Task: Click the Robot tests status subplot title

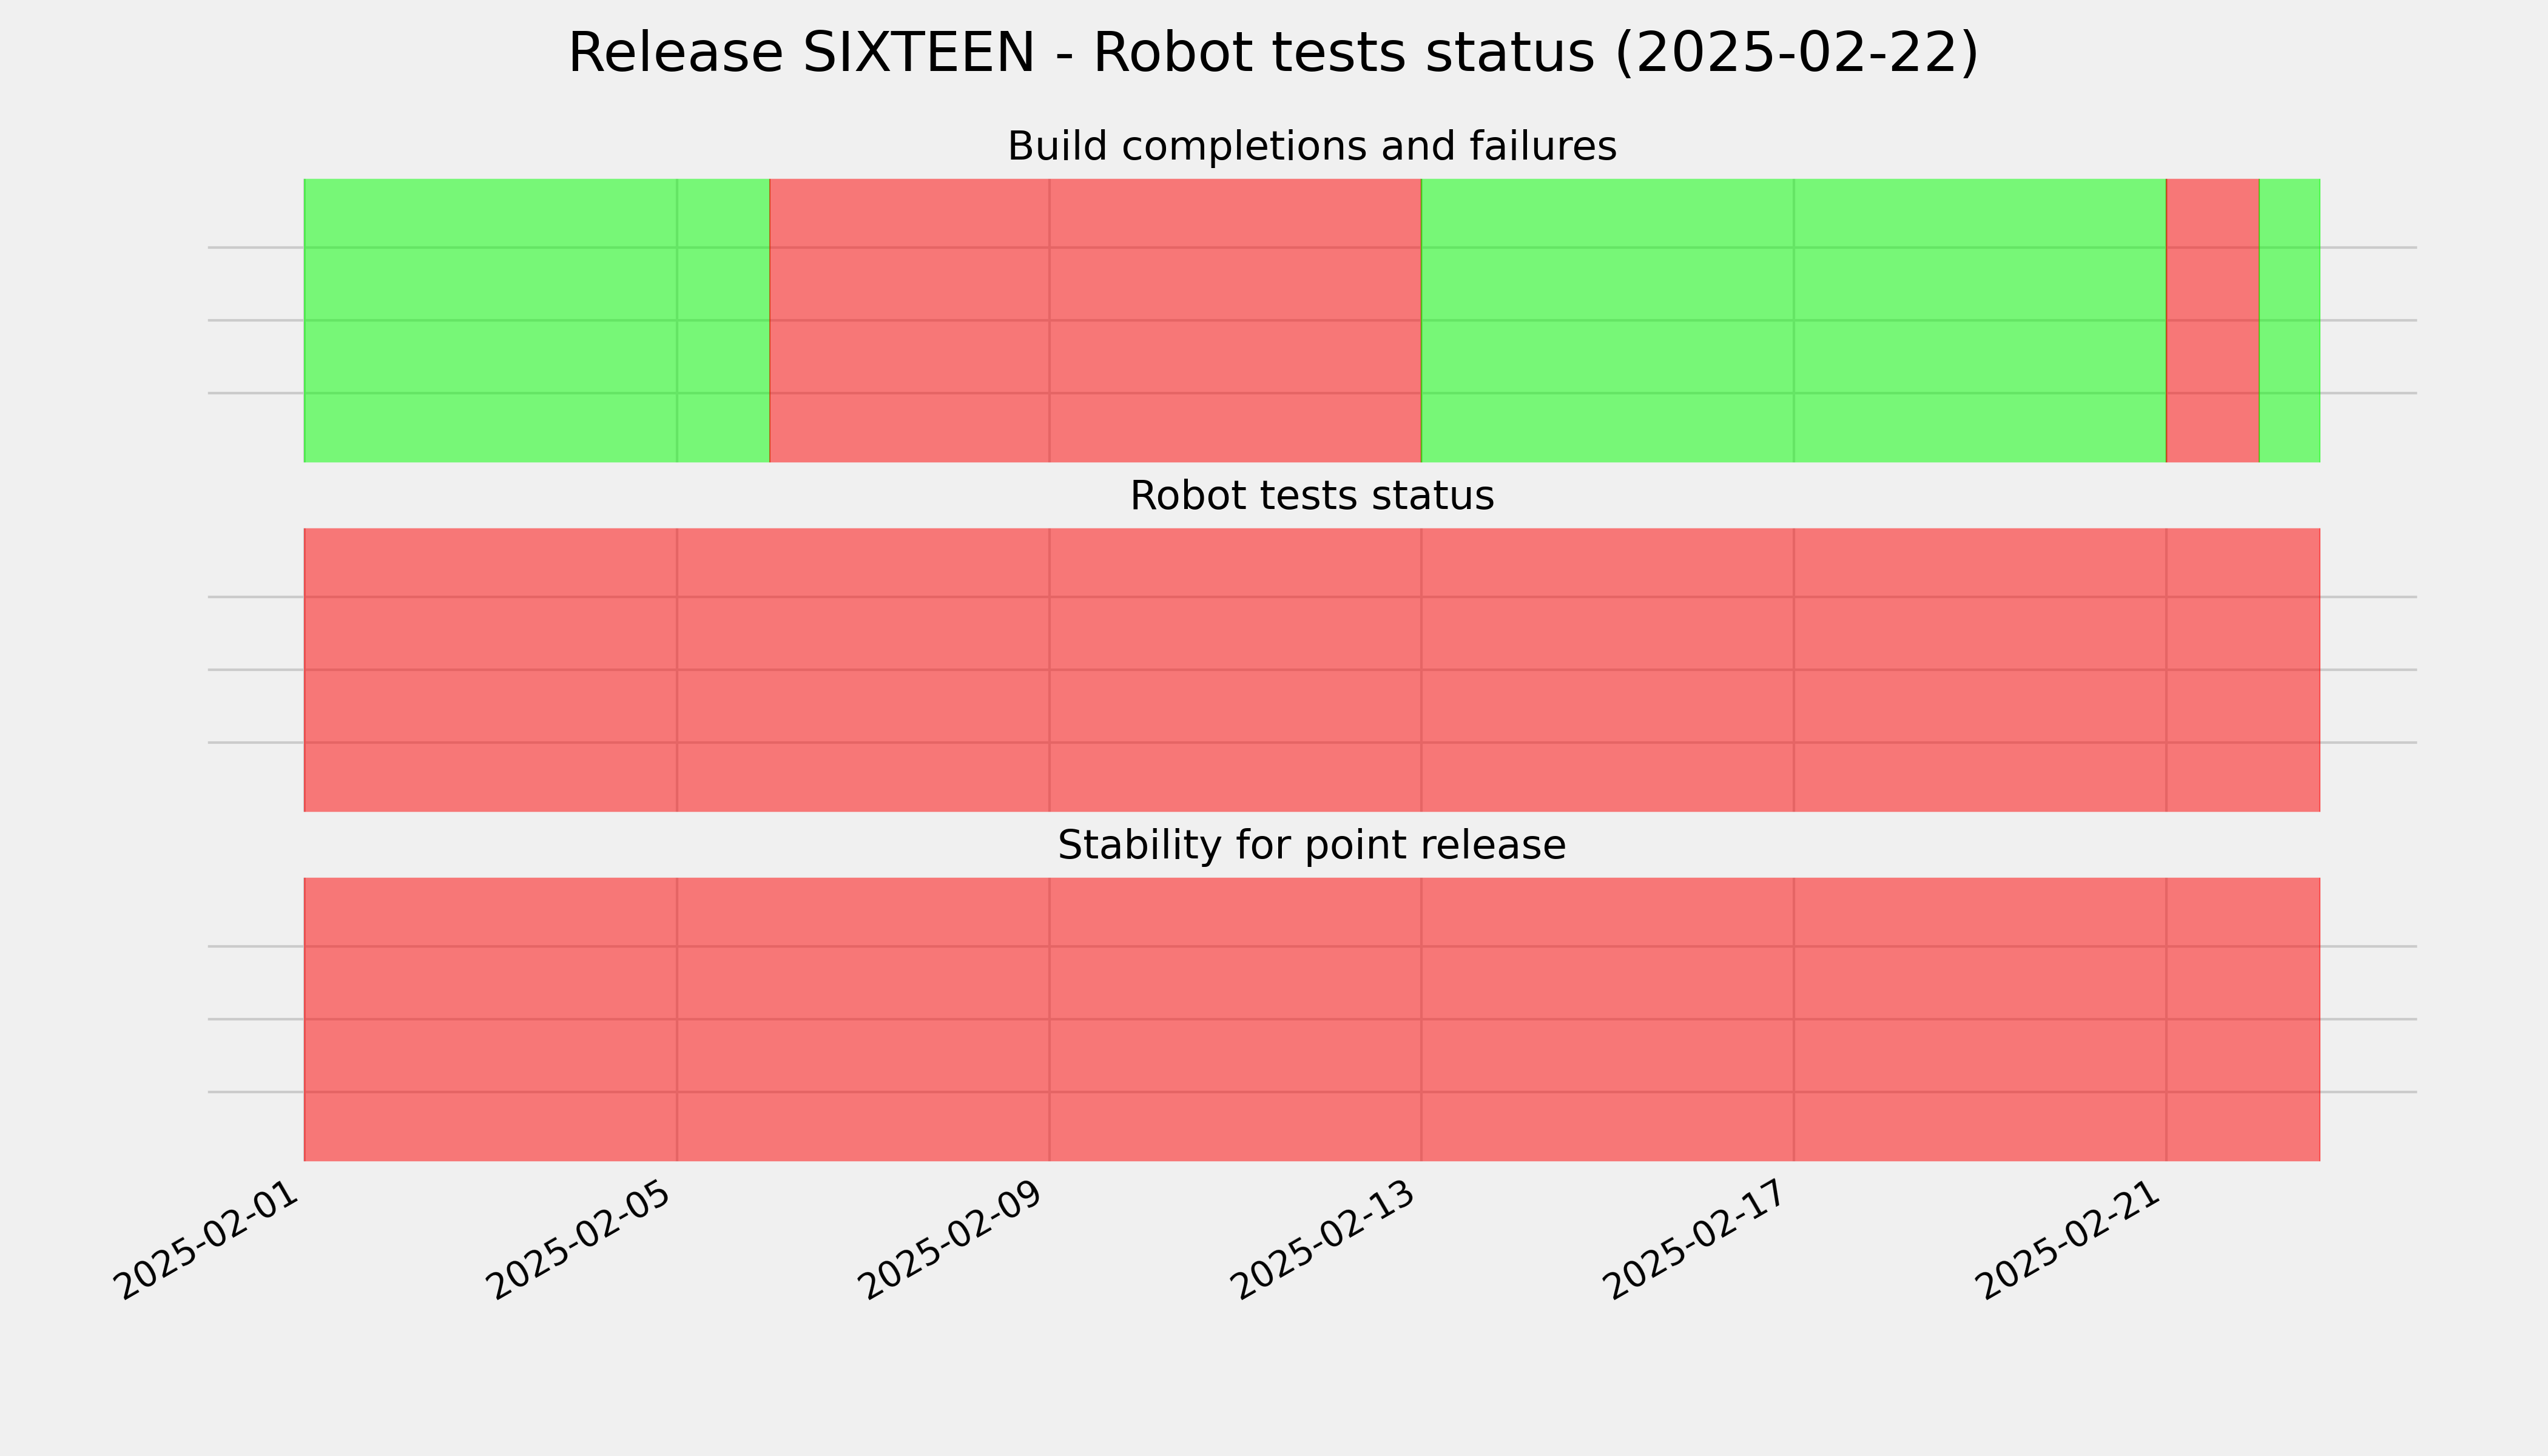Action: (x=1311, y=496)
